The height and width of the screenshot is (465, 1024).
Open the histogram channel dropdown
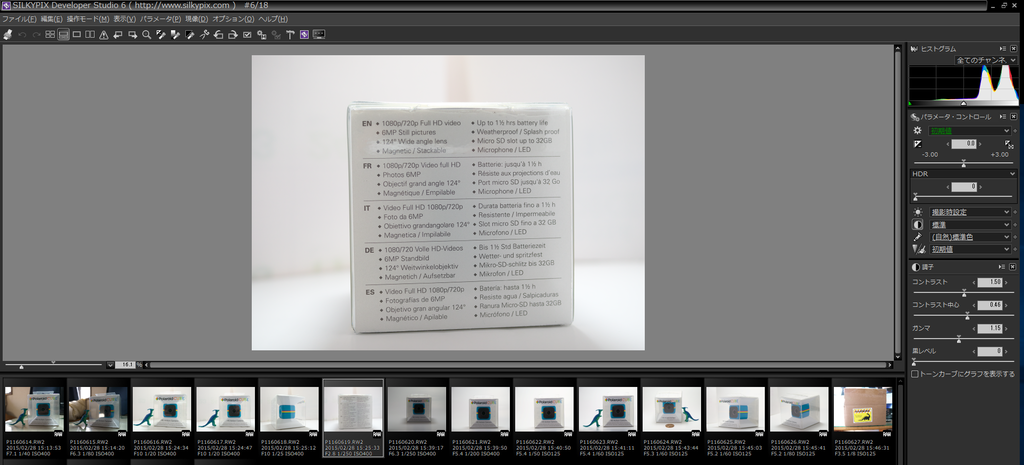(x=986, y=60)
